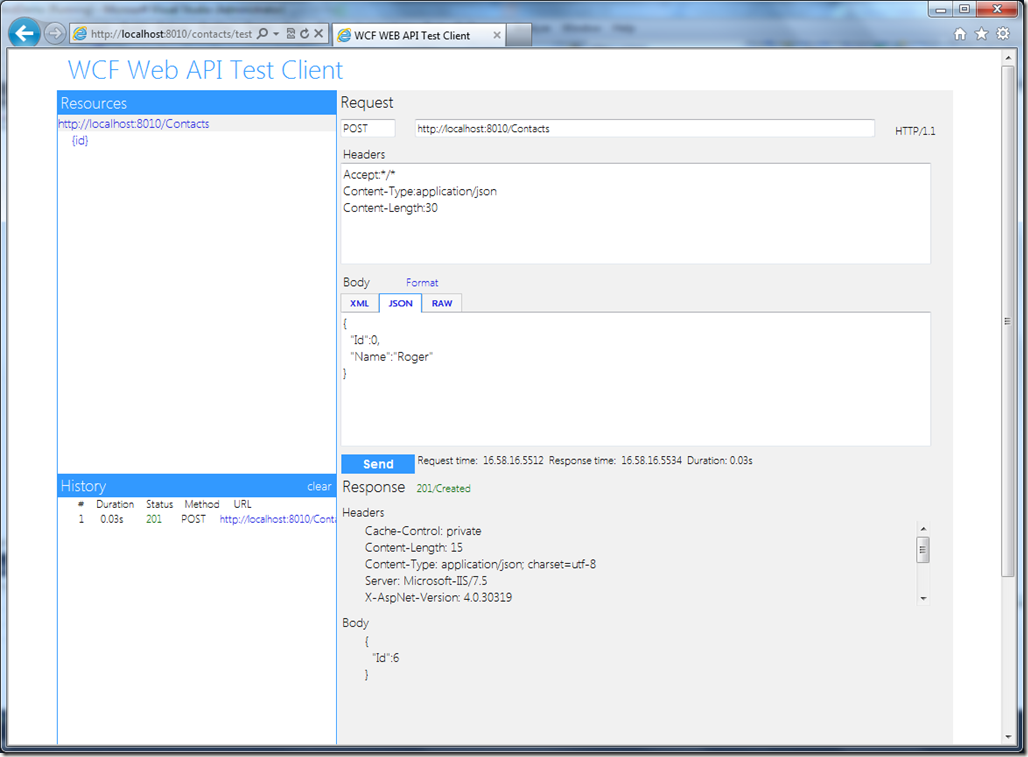This screenshot has height=757, width=1028.
Task: Maximize the browser window
Action: pos(964,9)
